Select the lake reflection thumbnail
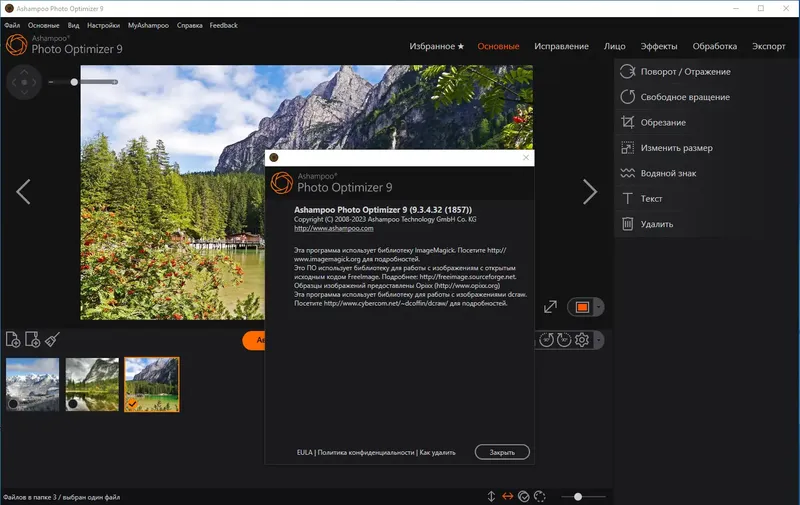The height and width of the screenshot is (505, 800). click(92, 385)
